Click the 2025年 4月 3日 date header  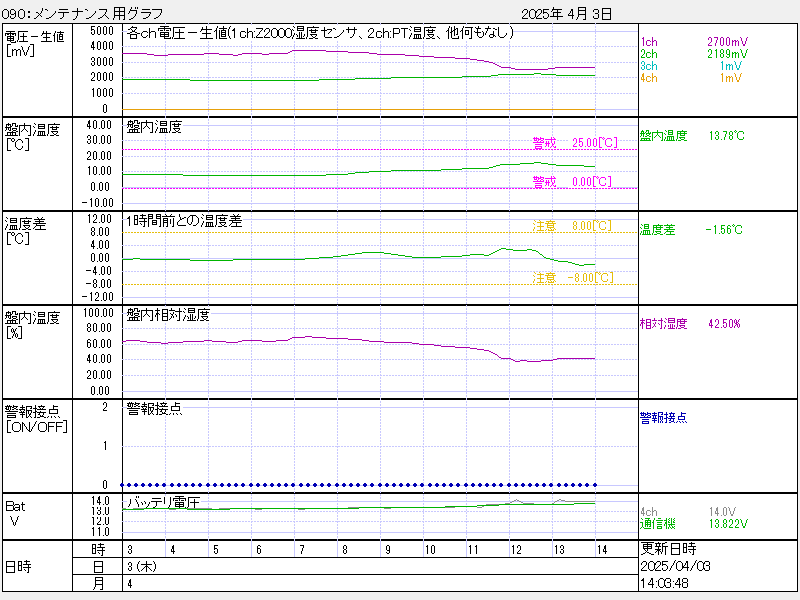click(x=567, y=14)
